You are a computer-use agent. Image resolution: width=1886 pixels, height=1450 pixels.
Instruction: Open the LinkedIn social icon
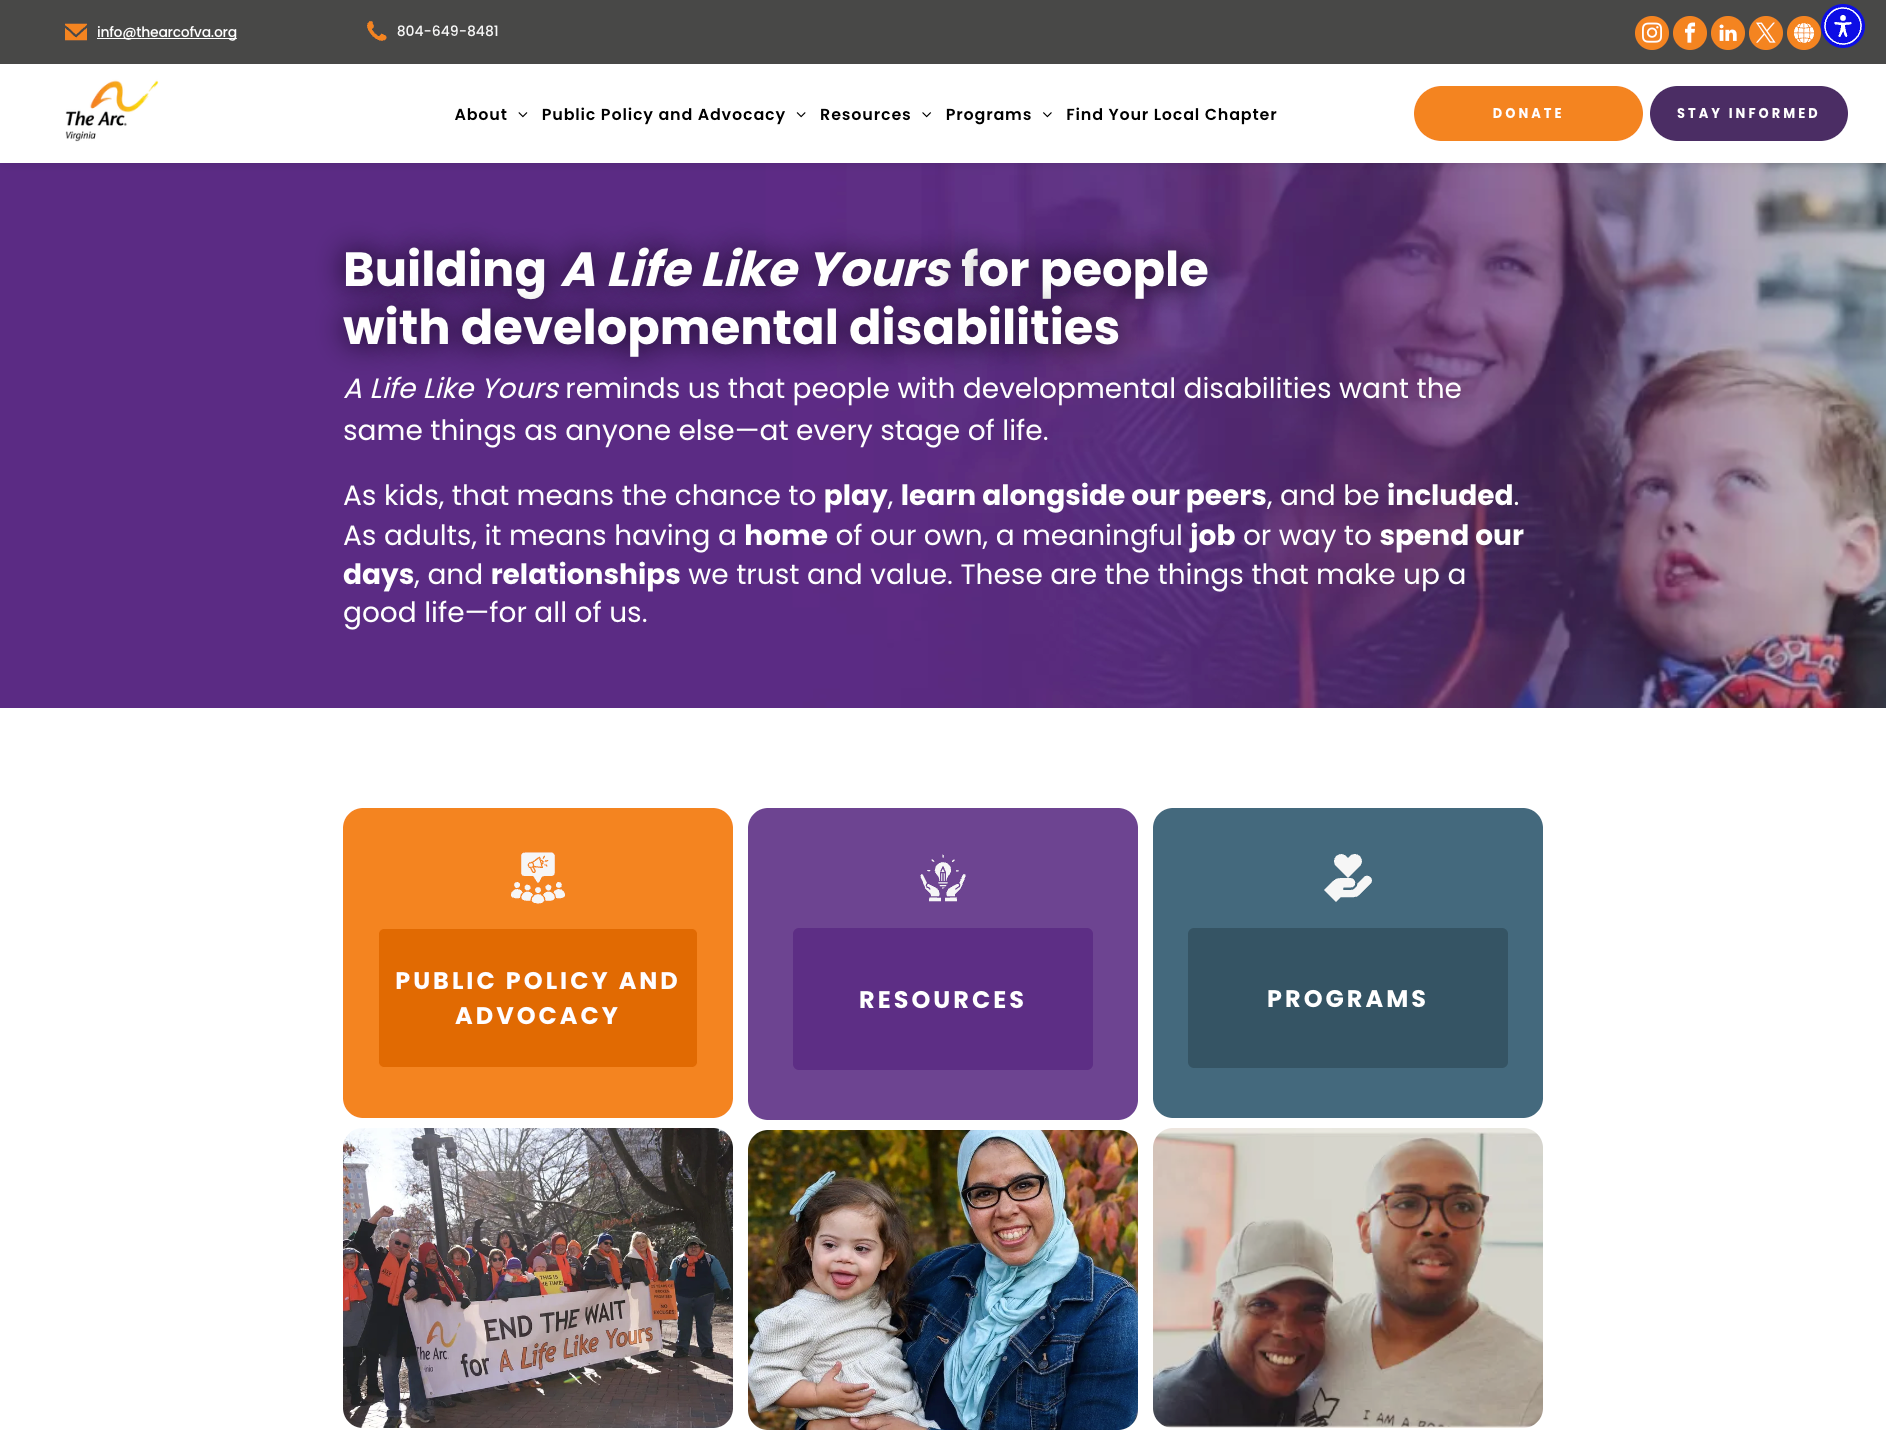pyautogui.click(x=1728, y=33)
